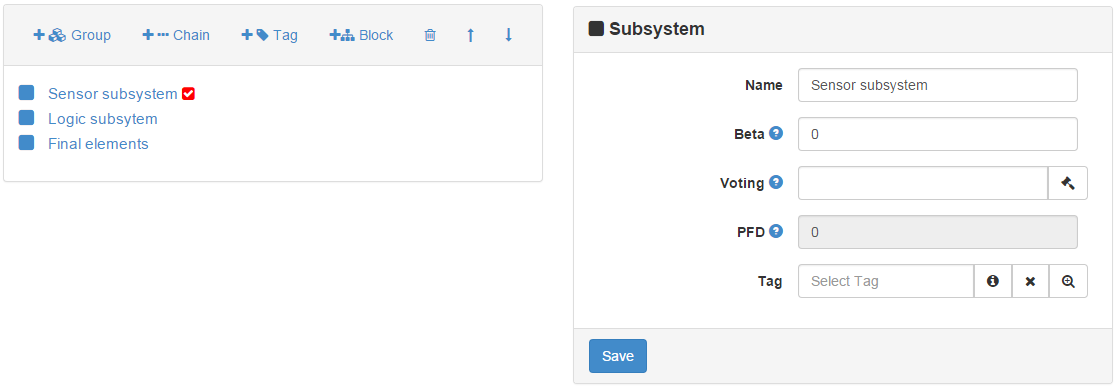
Task: Open the Select Tag field
Action: 885,281
